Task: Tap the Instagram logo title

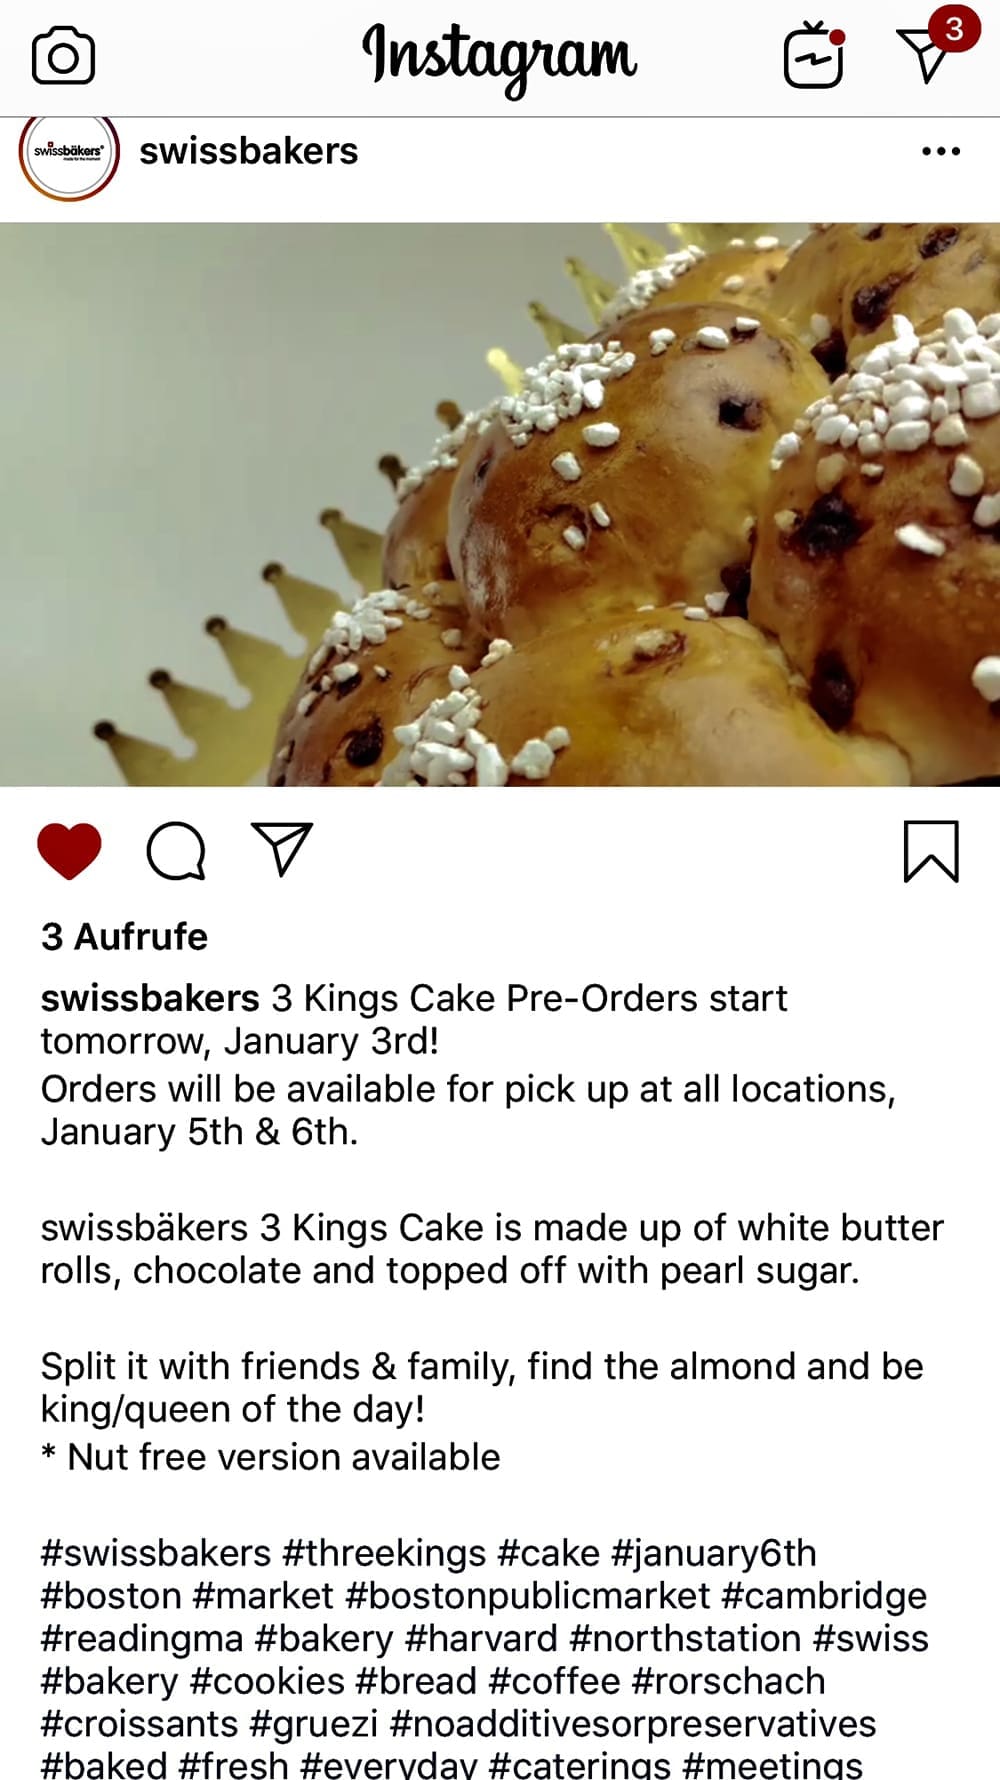Action: 499,56
